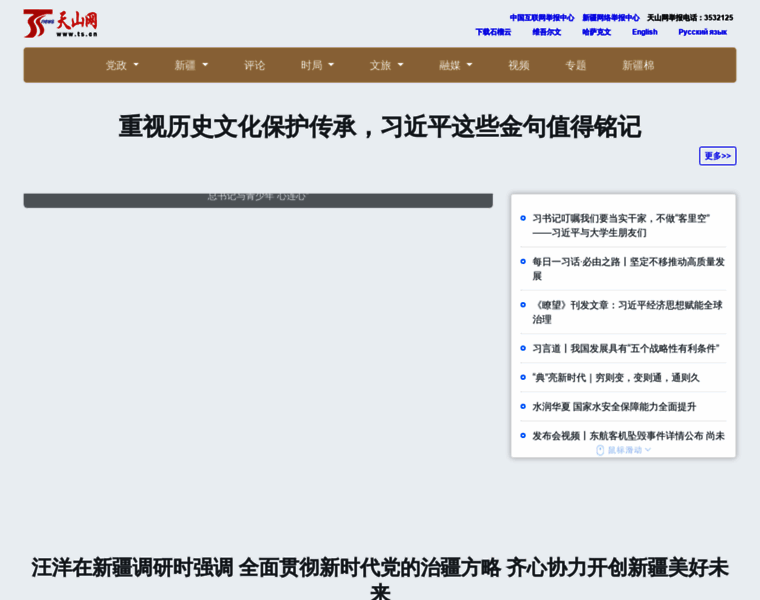Click the 天山网 logo
Screen dimensions: 760x600
tap(60, 23)
